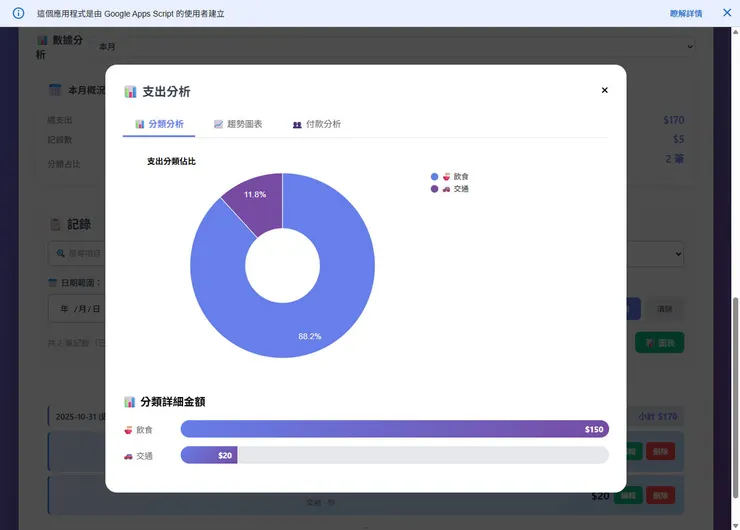740x530 pixels.
Task: Open the 付款分析 tab
Action: (x=317, y=124)
